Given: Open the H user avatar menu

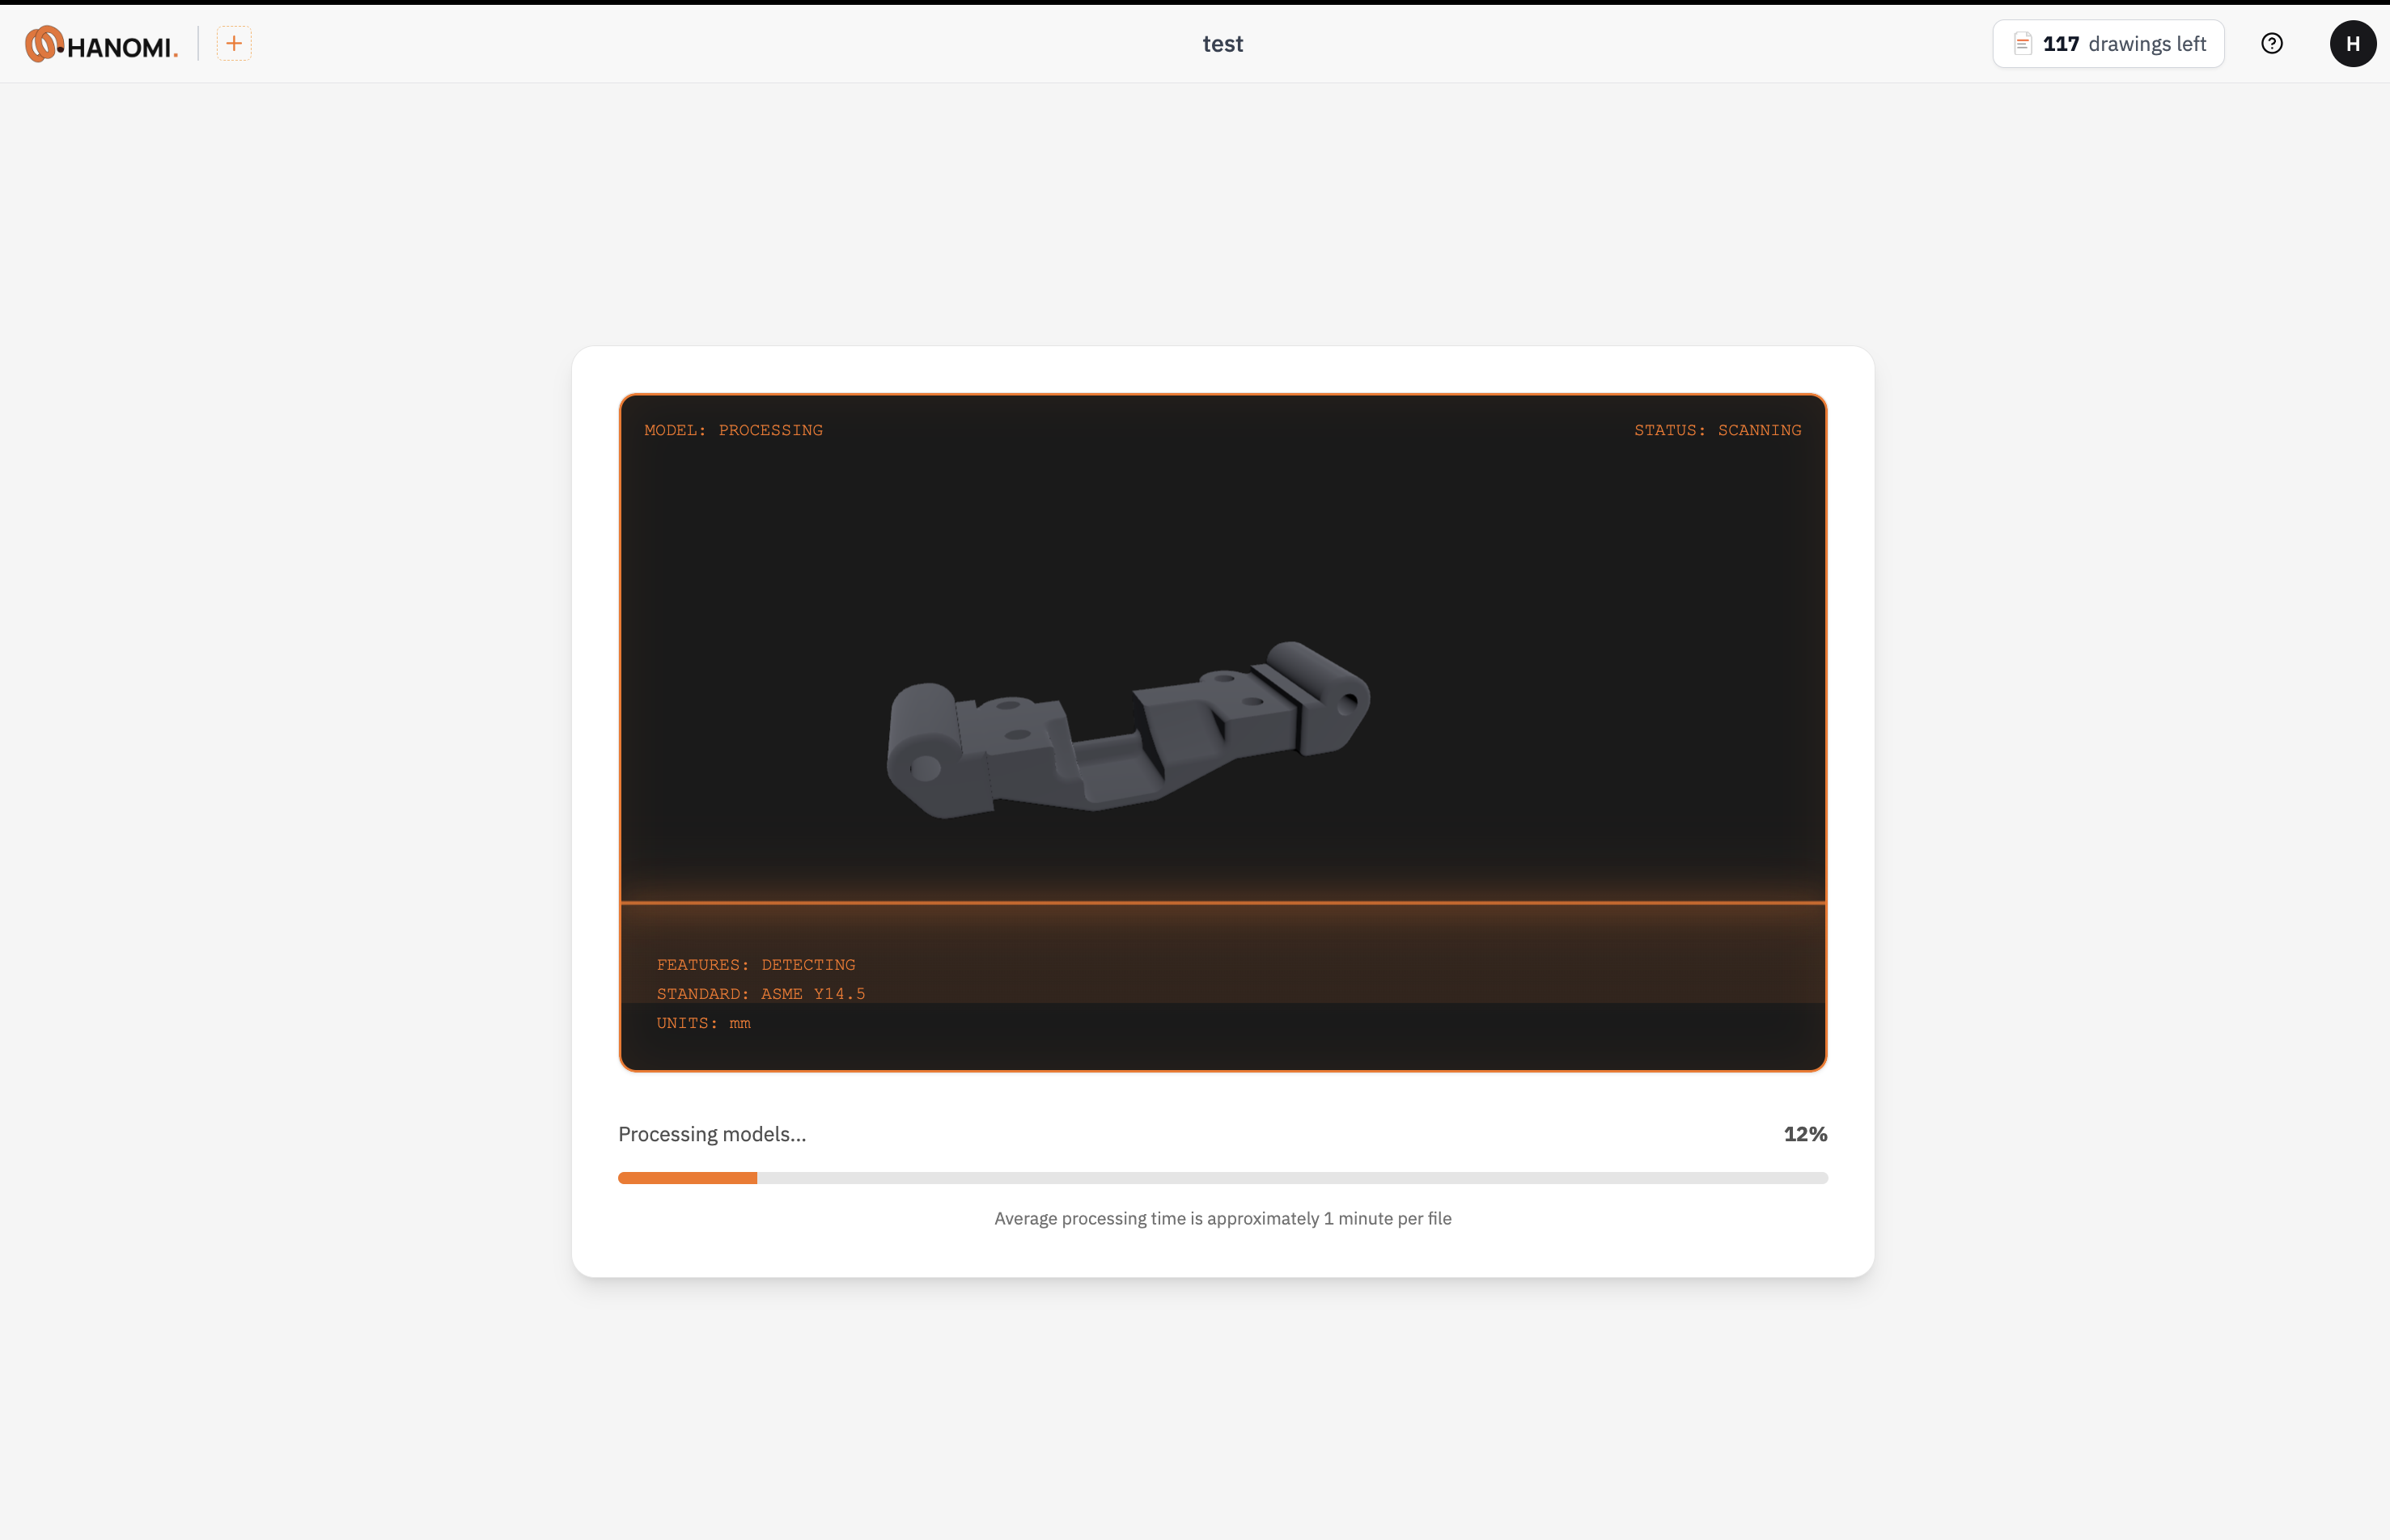Looking at the screenshot, I should [2352, 43].
